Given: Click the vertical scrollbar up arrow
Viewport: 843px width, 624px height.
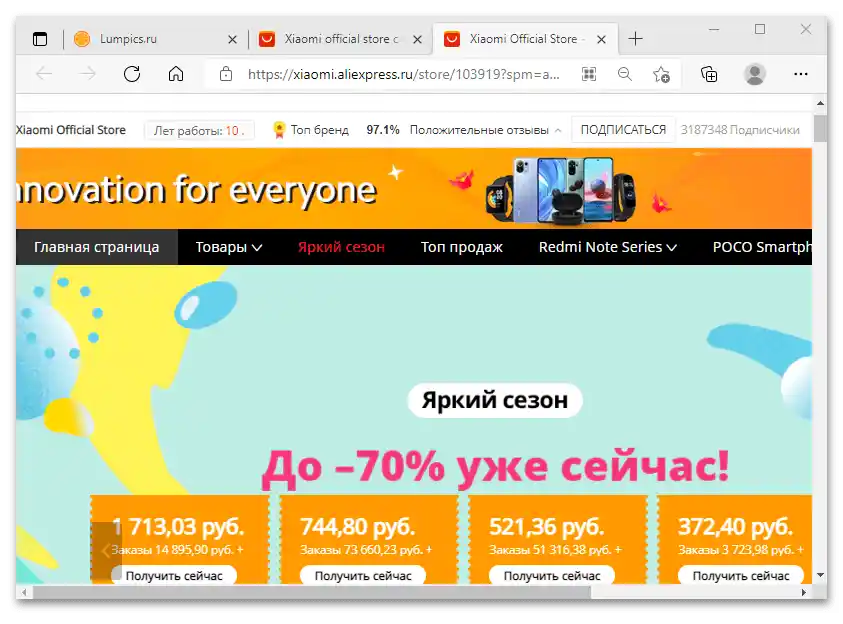Looking at the screenshot, I should [x=820, y=103].
